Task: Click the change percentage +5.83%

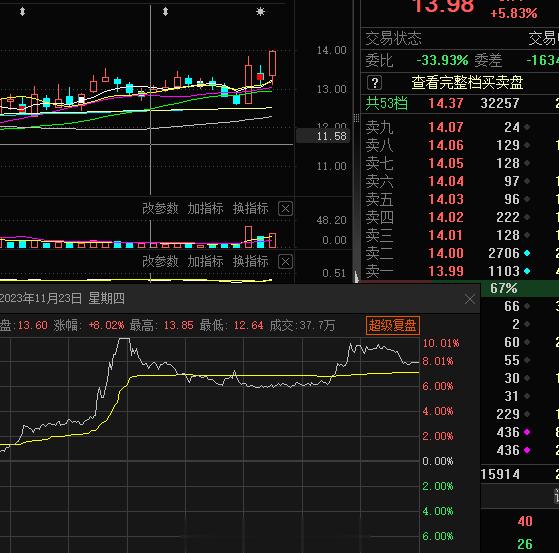Action: click(x=514, y=14)
